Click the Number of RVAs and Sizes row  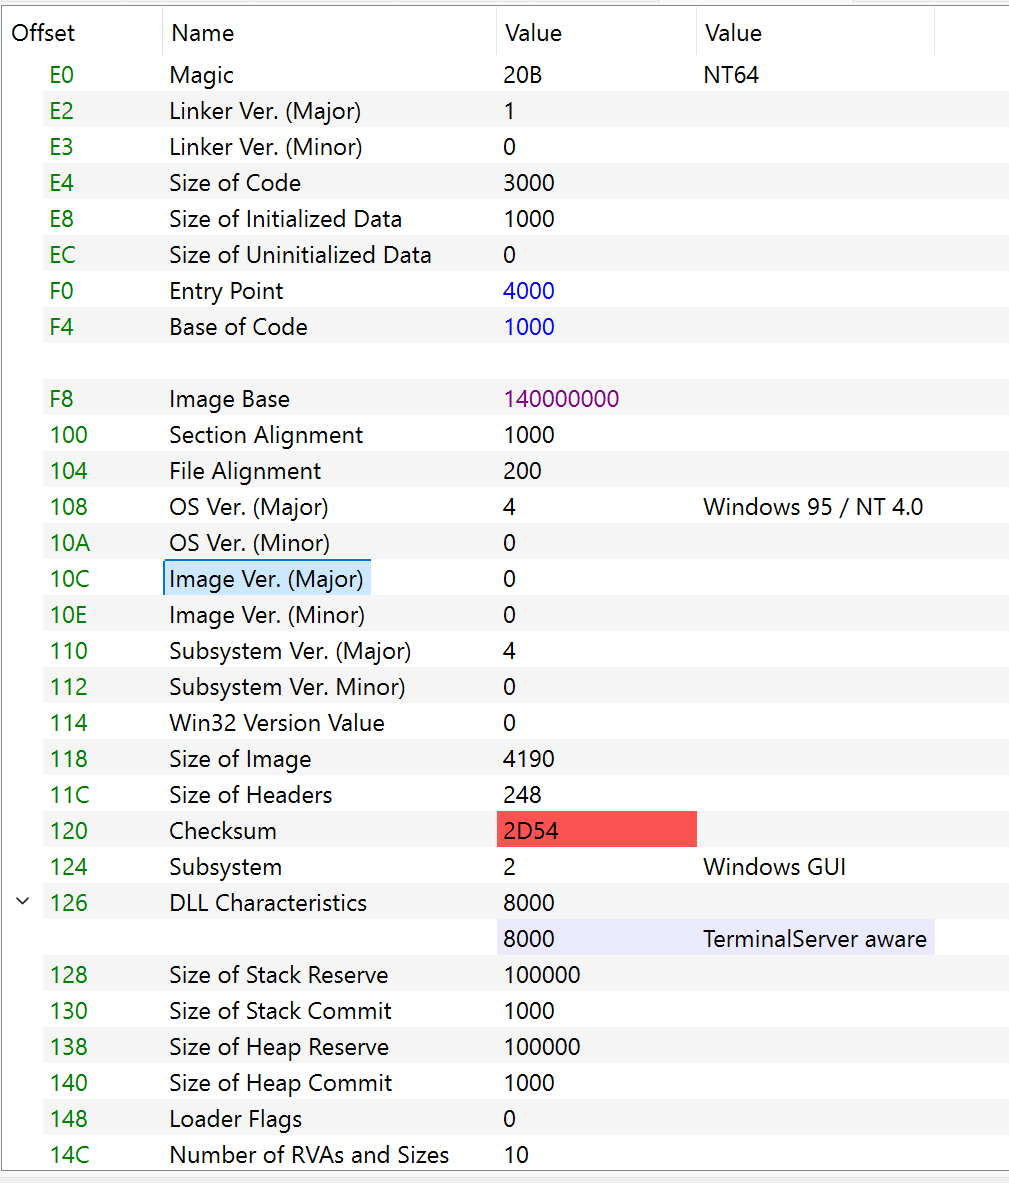(x=309, y=1155)
